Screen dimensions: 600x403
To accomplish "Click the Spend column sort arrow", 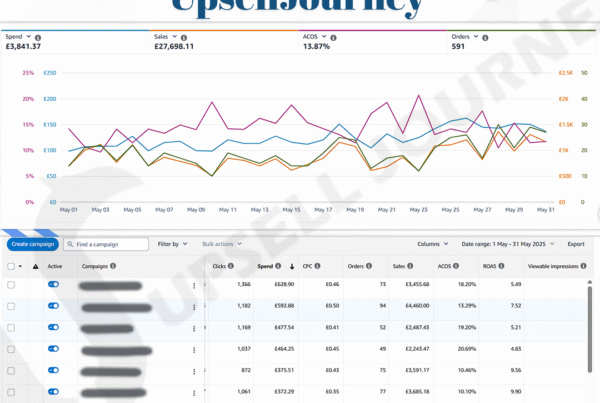I will click(292, 266).
